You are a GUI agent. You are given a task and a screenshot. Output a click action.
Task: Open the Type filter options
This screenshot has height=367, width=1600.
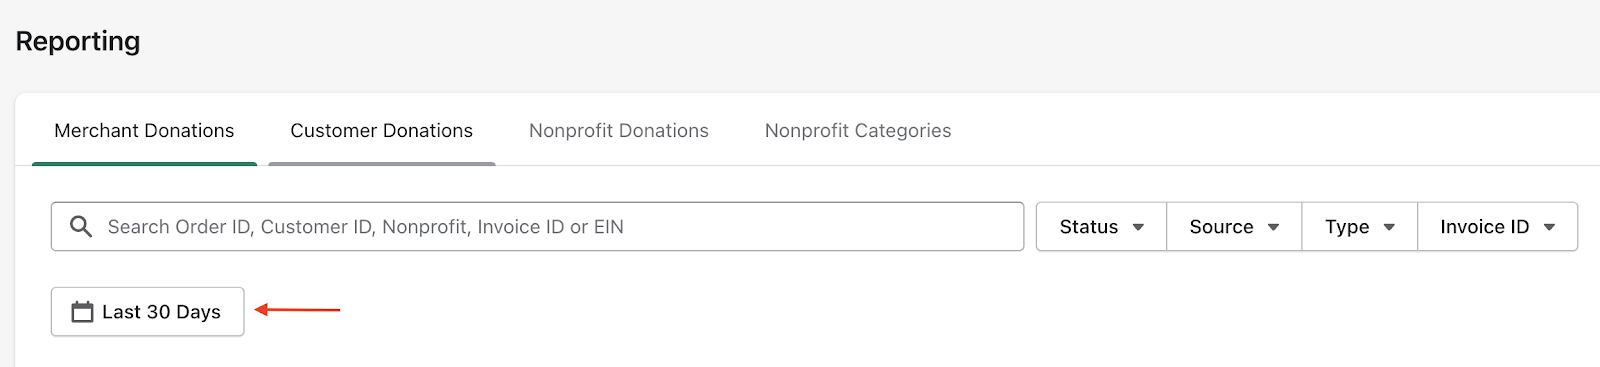coord(1359,227)
